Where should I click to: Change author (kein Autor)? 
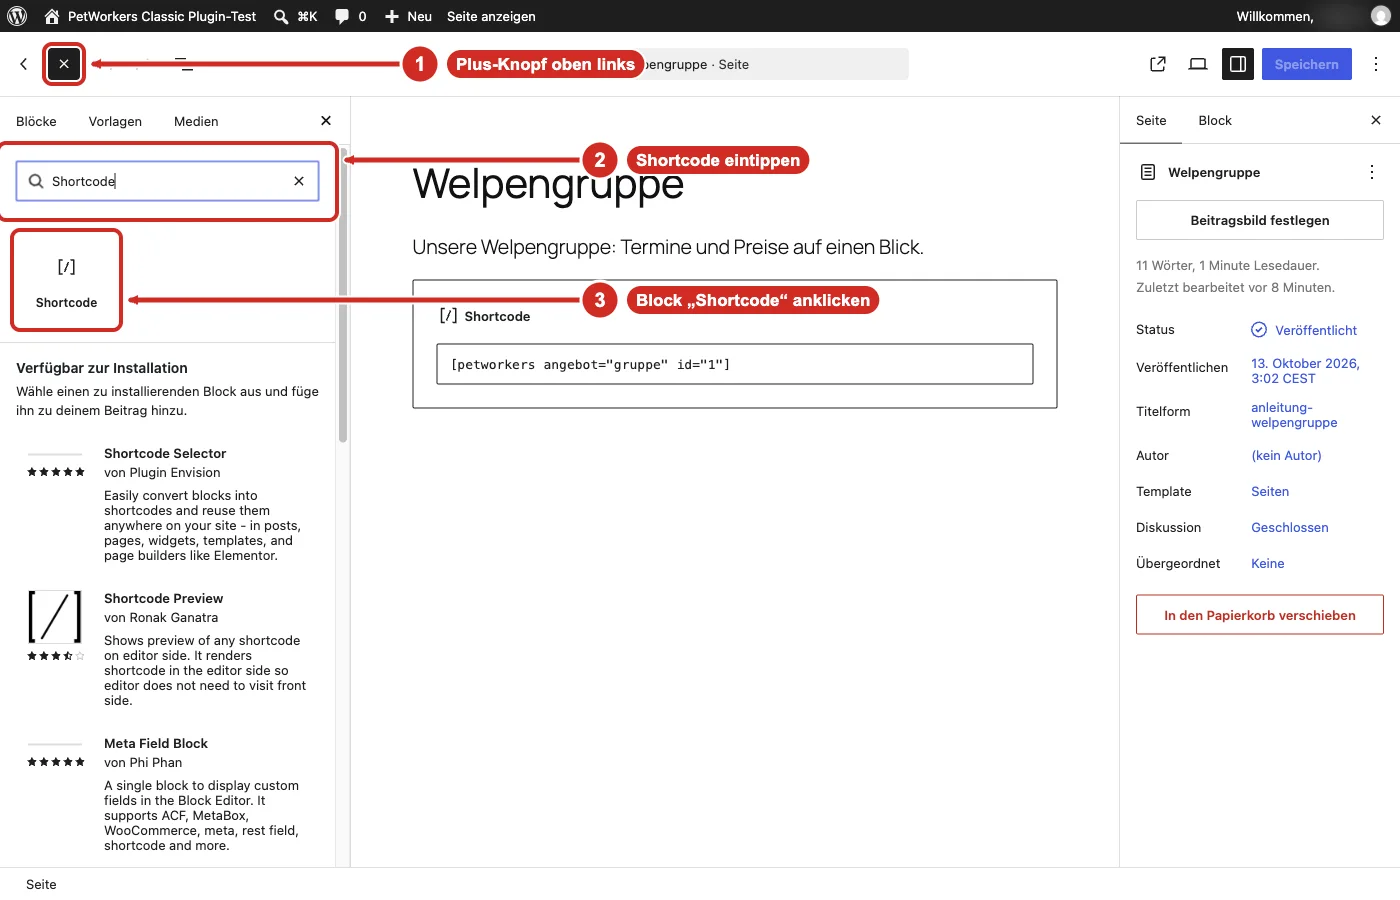pos(1286,455)
